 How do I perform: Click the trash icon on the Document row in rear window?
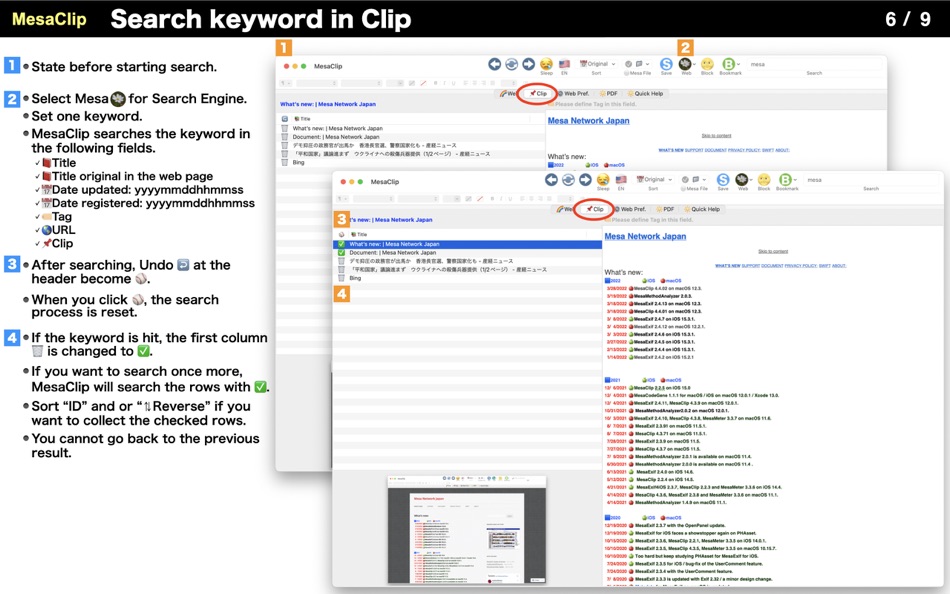click(x=285, y=137)
